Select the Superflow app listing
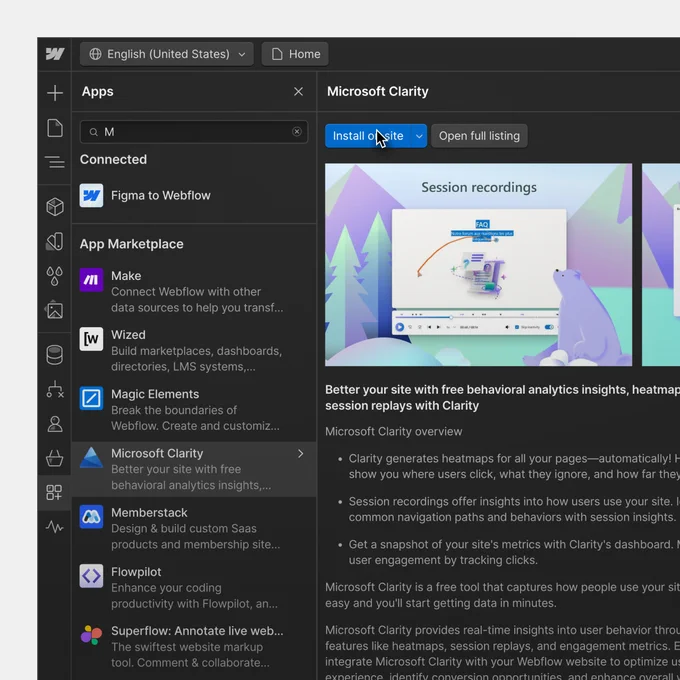The width and height of the screenshot is (680, 680). [x=194, y=647]
